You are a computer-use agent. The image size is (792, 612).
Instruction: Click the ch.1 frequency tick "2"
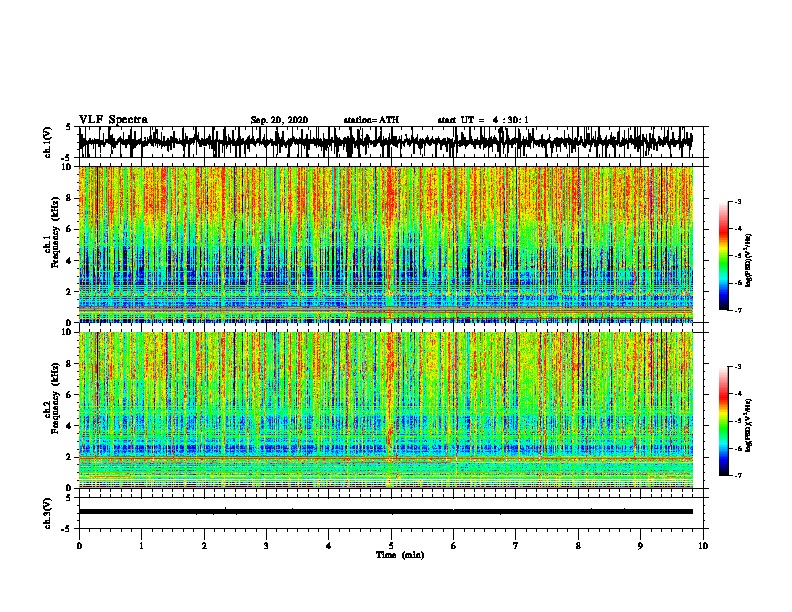[x=69, y=292]
